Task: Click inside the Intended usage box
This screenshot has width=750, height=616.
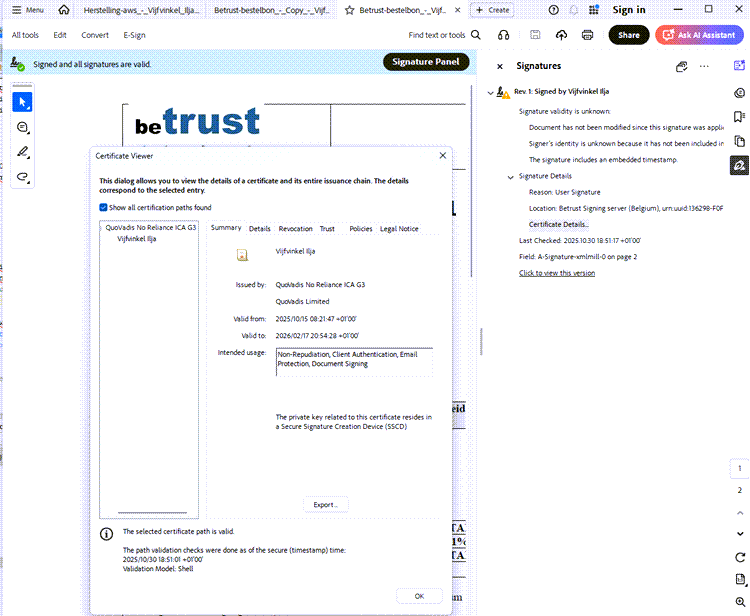Action: pos(354,362)
